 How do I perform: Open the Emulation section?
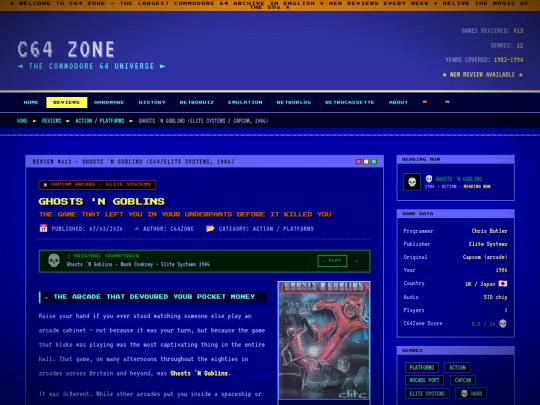[245, 102]
